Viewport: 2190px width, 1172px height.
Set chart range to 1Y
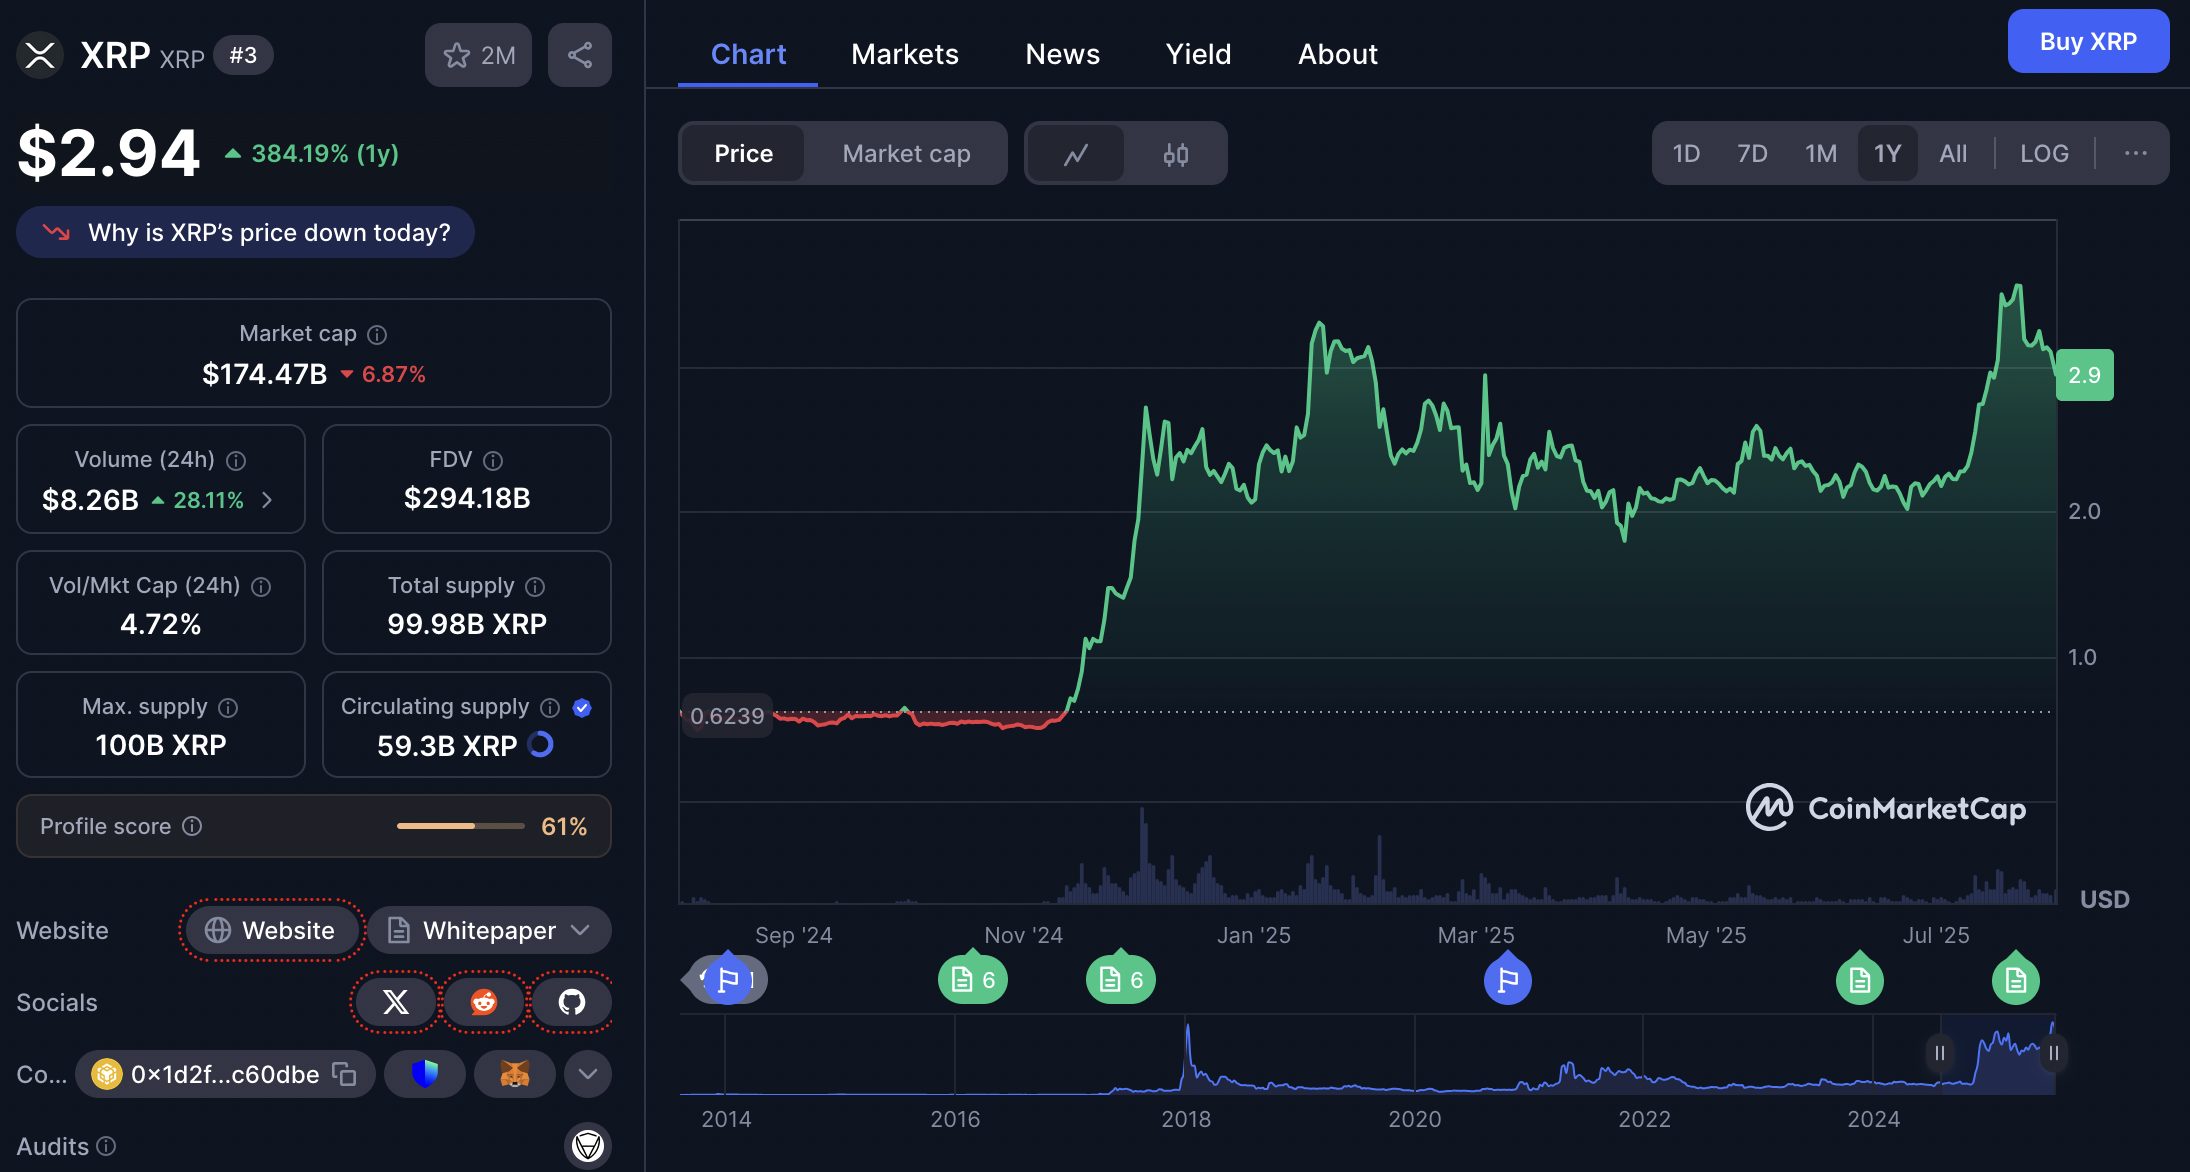(1888, 154)
